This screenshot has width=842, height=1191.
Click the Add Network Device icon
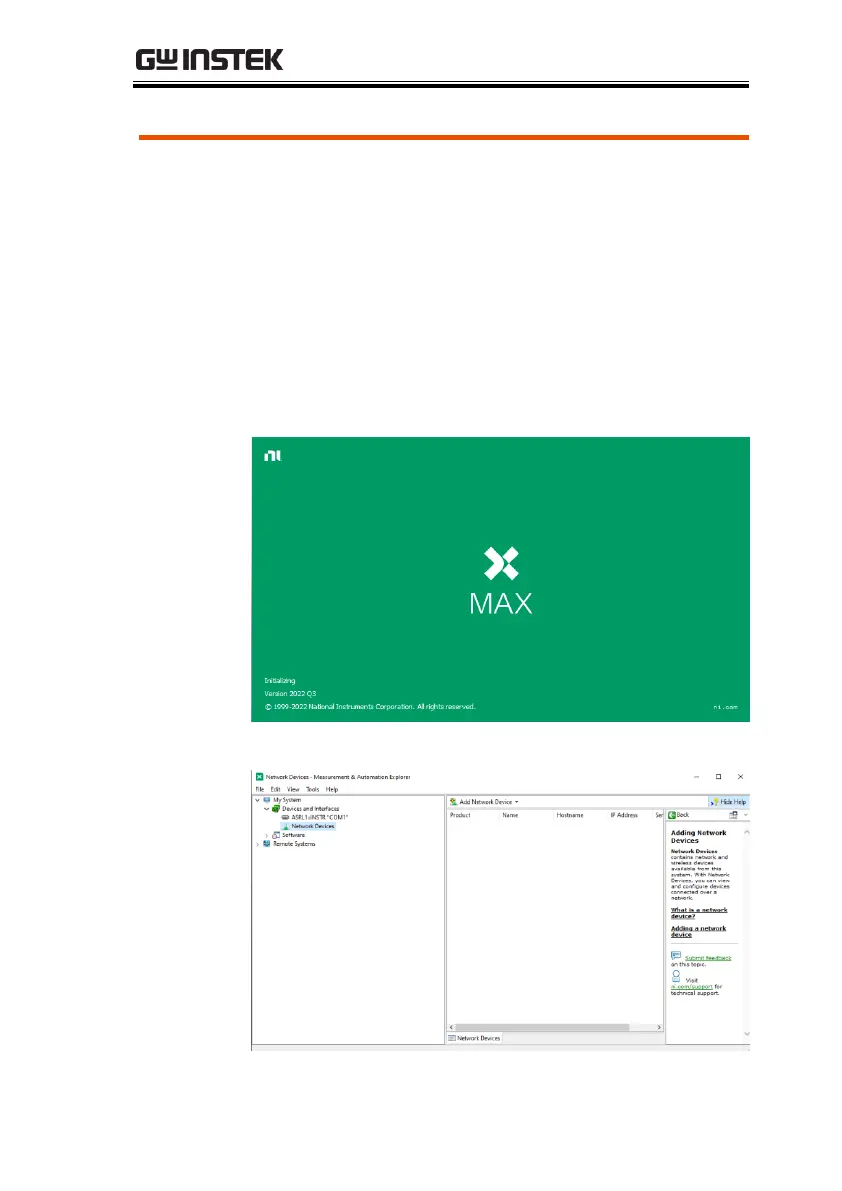coord(453,802)
